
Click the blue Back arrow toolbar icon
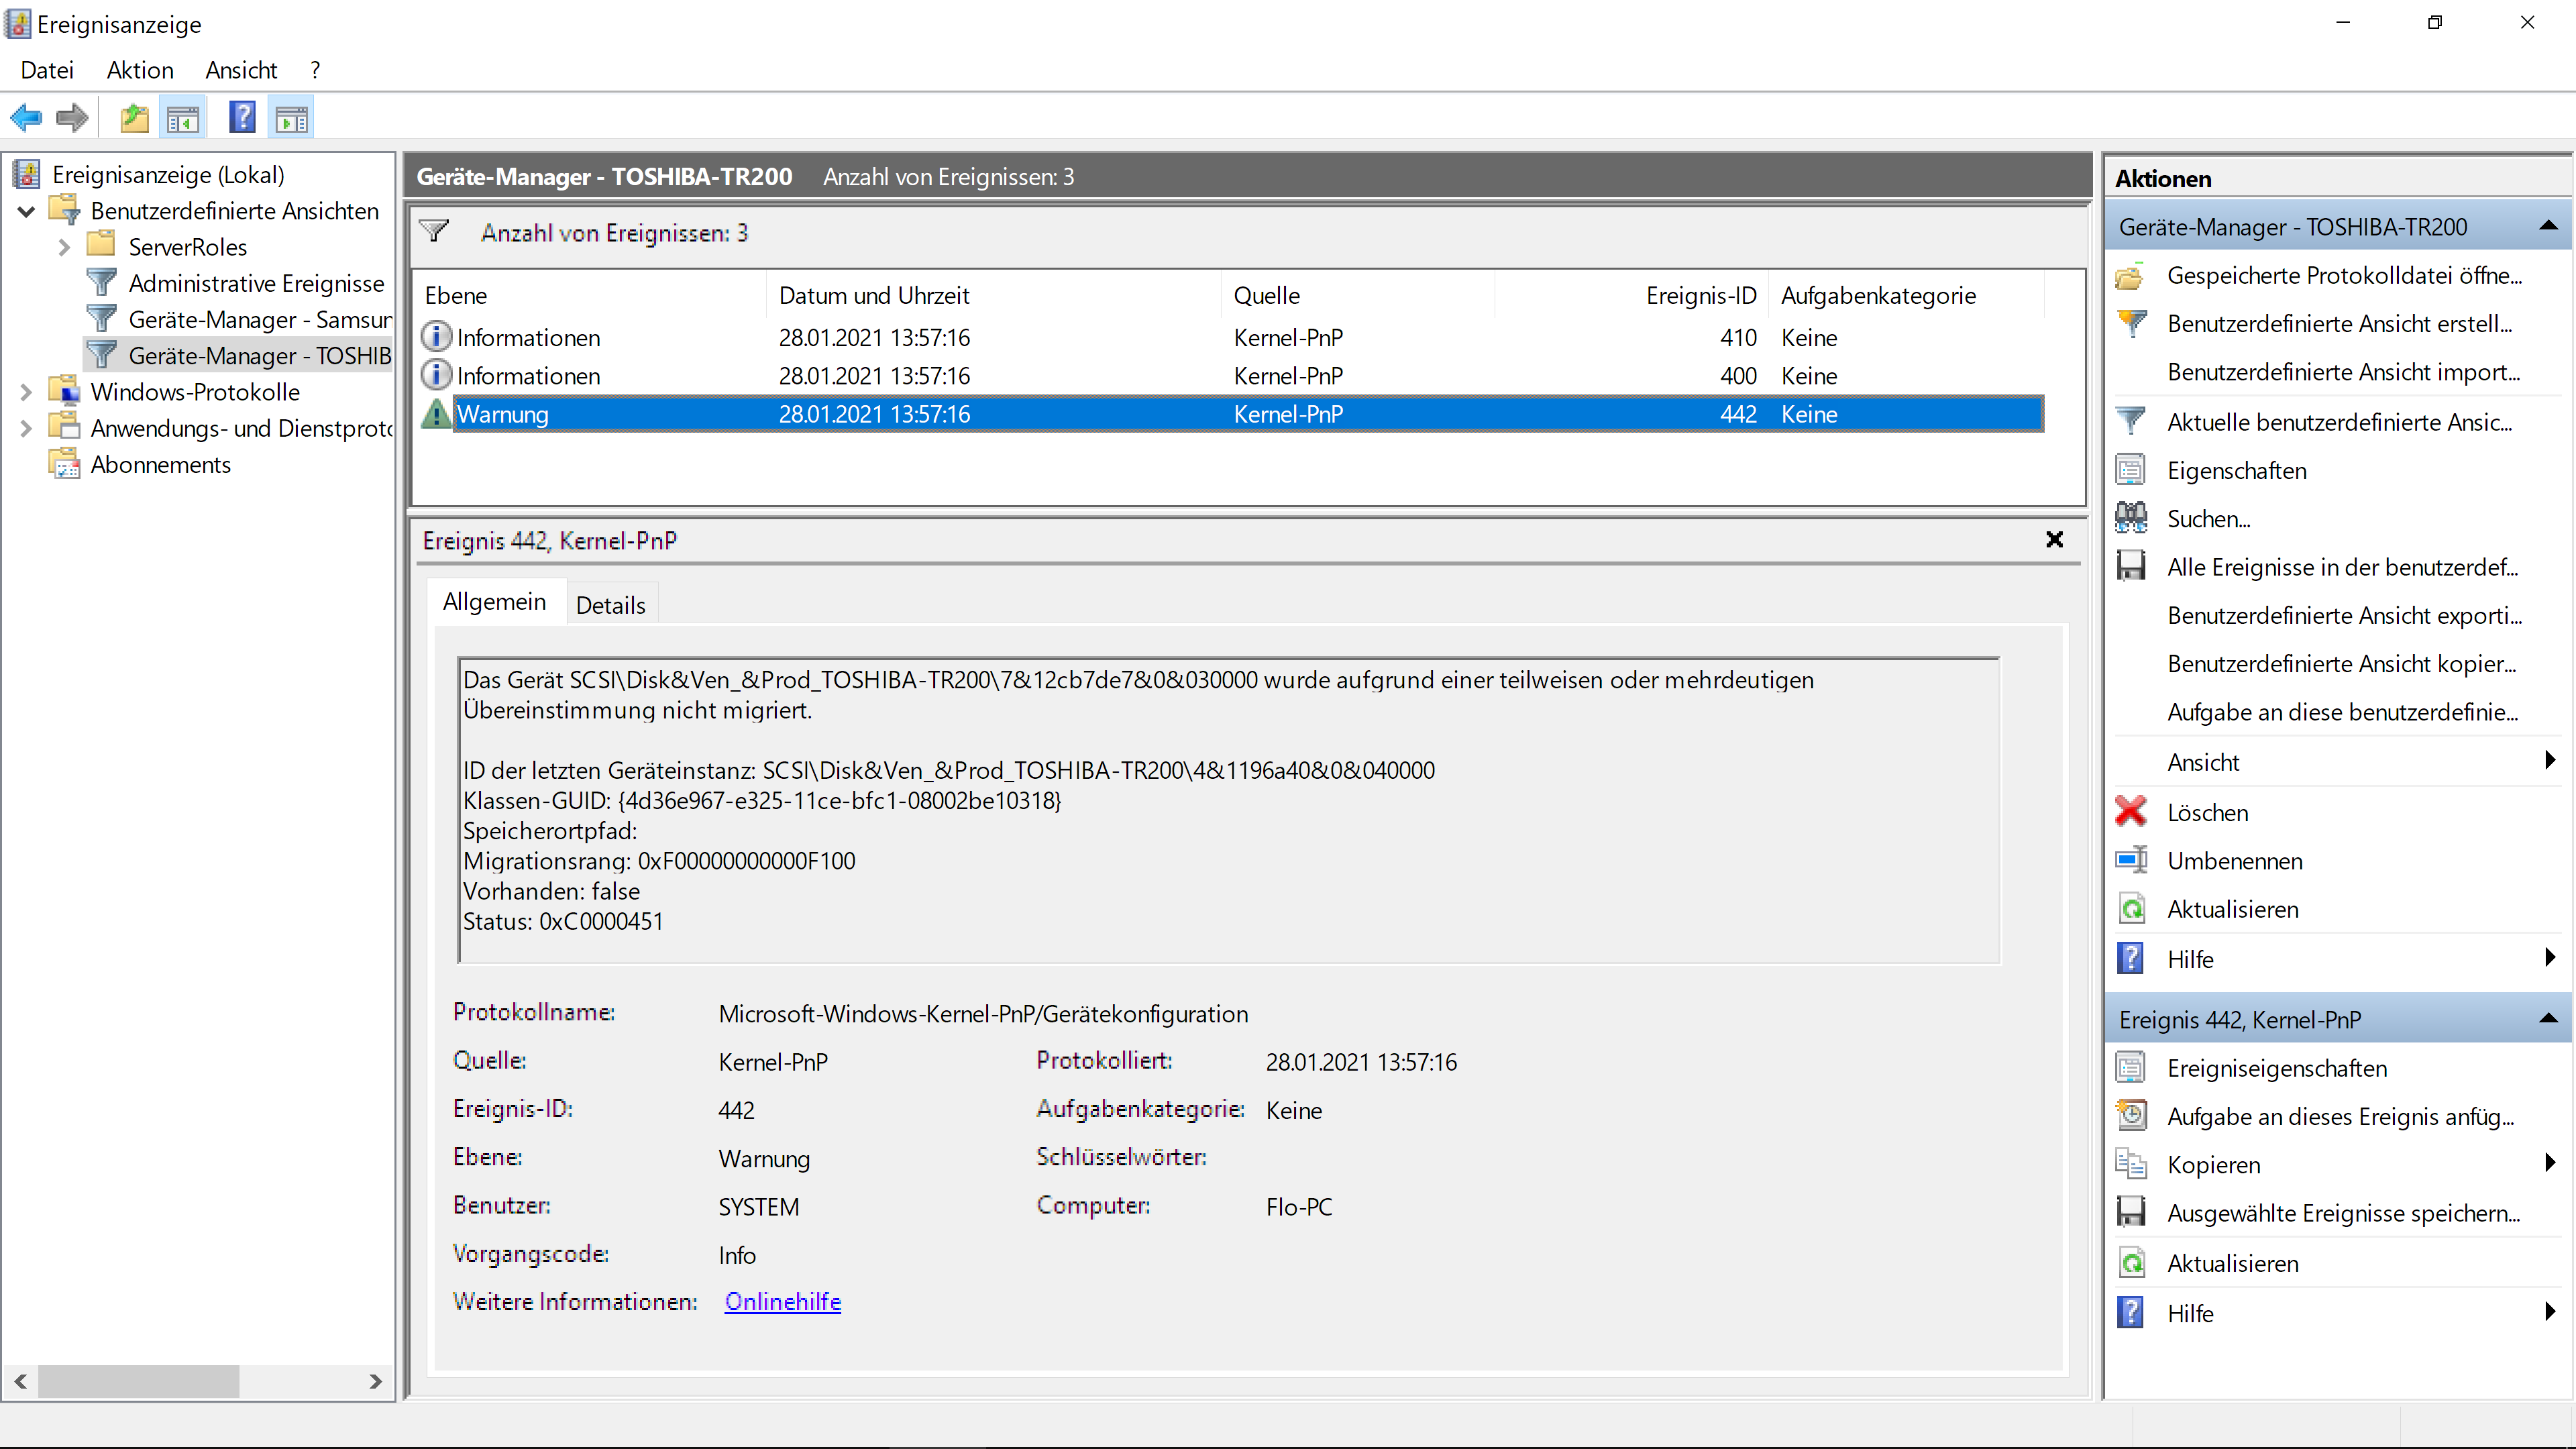tap(27, 118)
